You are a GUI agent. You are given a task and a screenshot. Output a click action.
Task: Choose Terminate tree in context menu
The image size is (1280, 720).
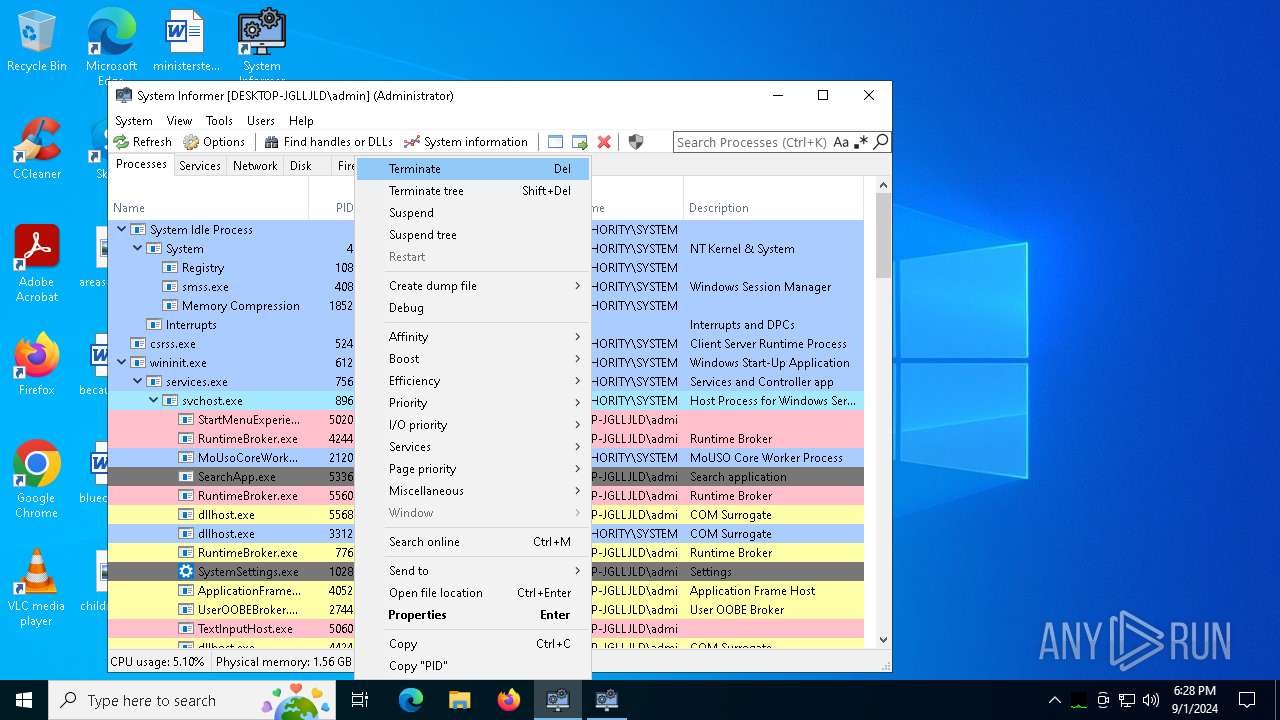click(473, 191)
